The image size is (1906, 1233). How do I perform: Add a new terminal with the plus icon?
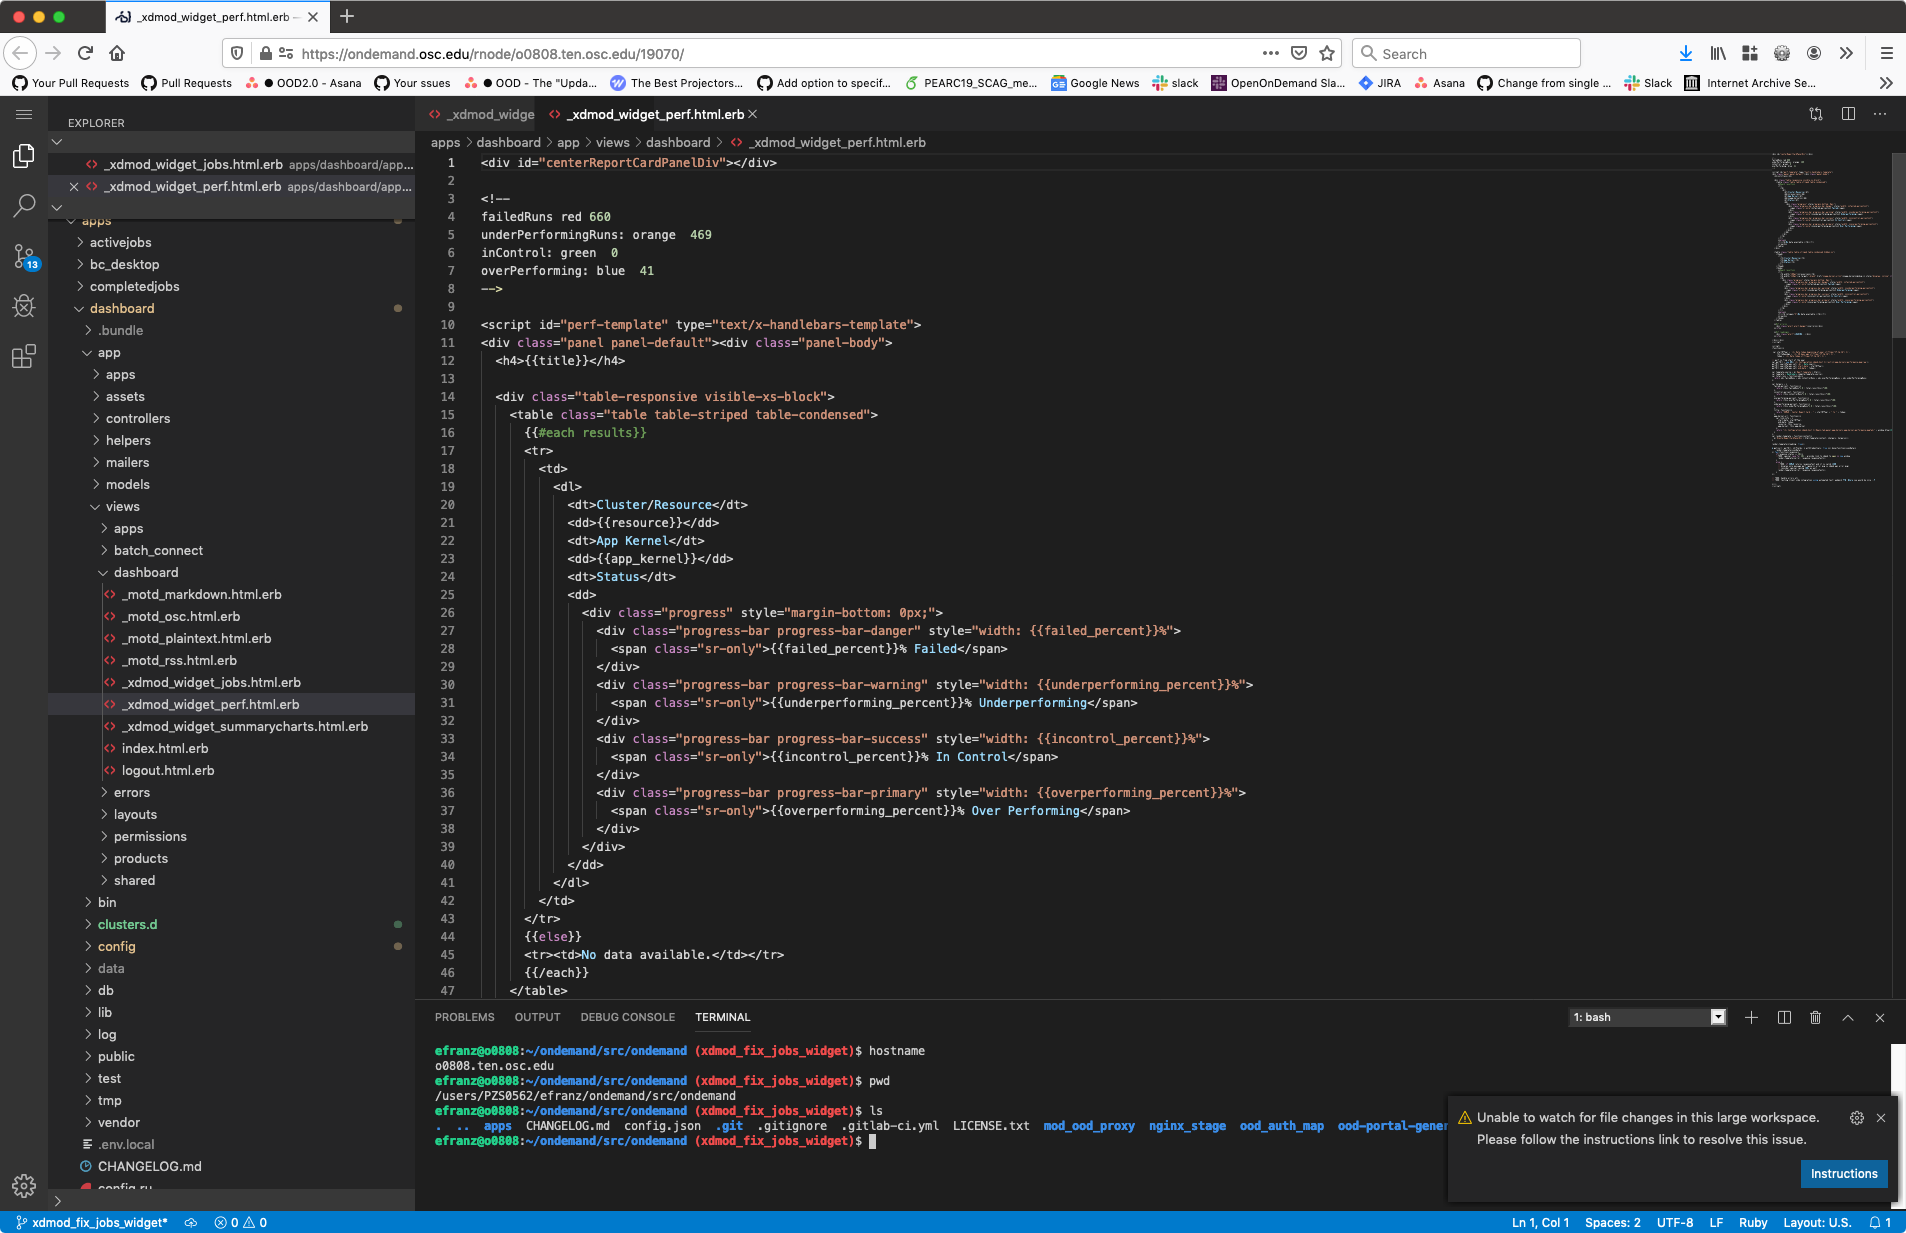point(1749,1017)
